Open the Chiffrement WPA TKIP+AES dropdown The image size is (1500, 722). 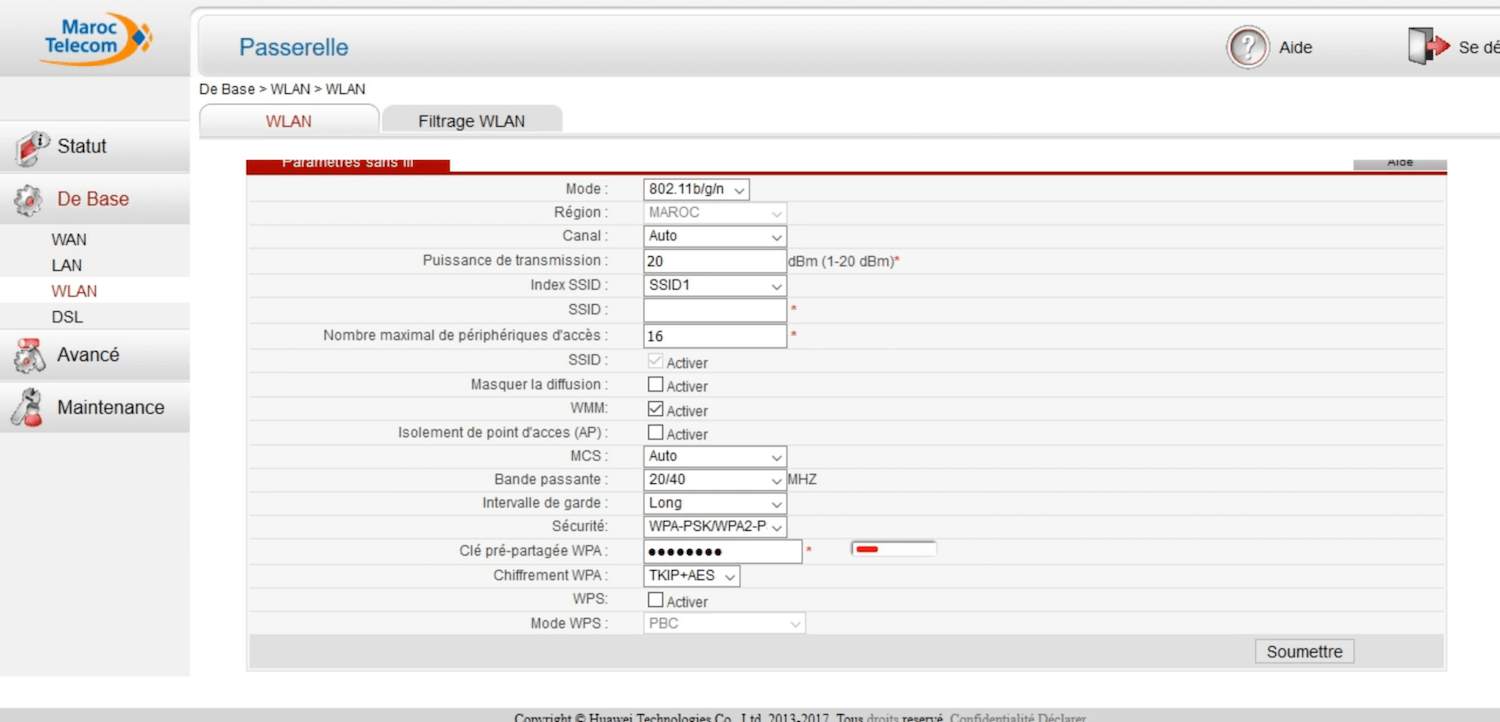[691, 576]
